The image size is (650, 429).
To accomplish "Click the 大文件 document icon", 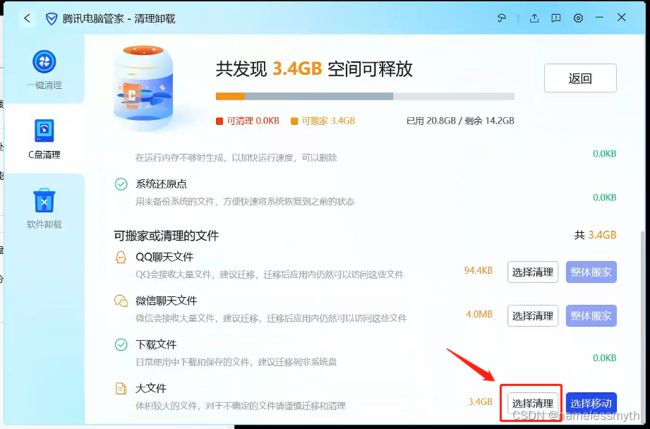I will 121,388.
